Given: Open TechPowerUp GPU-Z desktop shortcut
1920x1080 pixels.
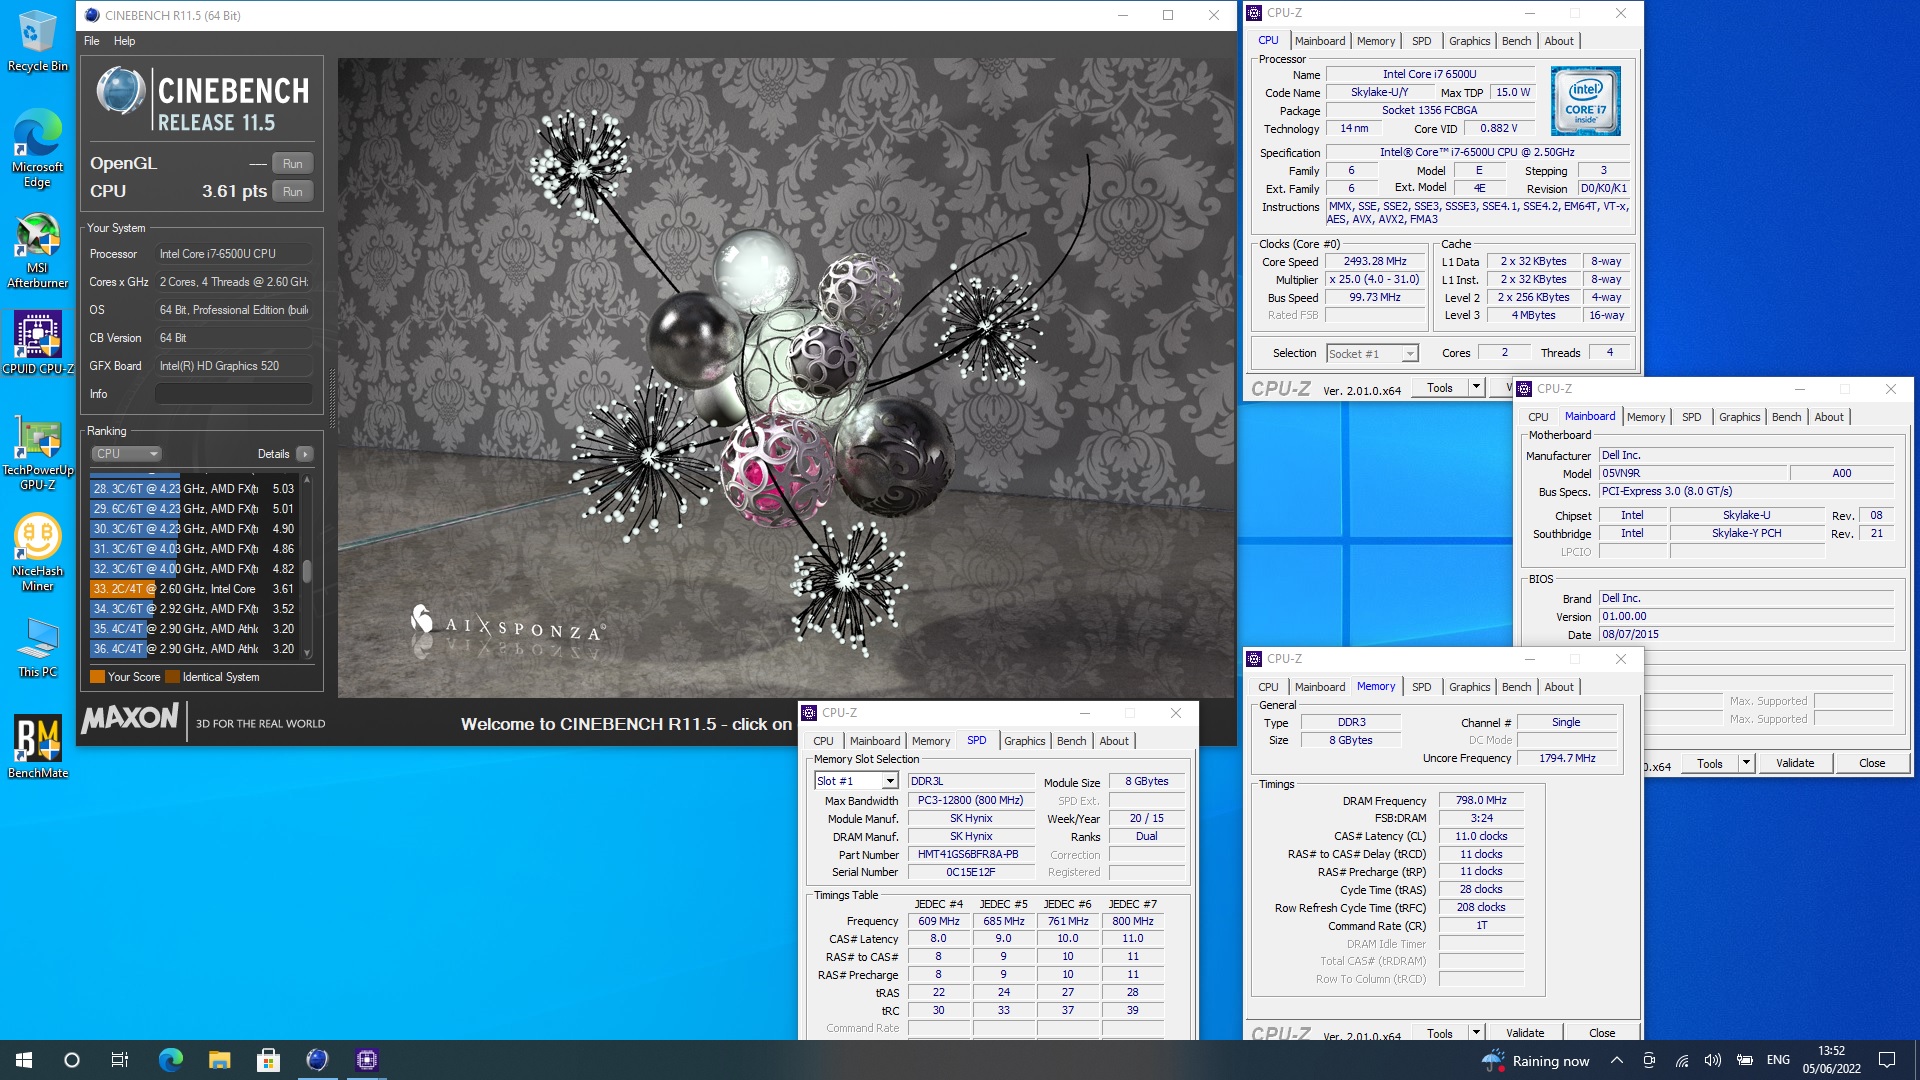Looking at the screenshot, I should [x=37, y=453].
